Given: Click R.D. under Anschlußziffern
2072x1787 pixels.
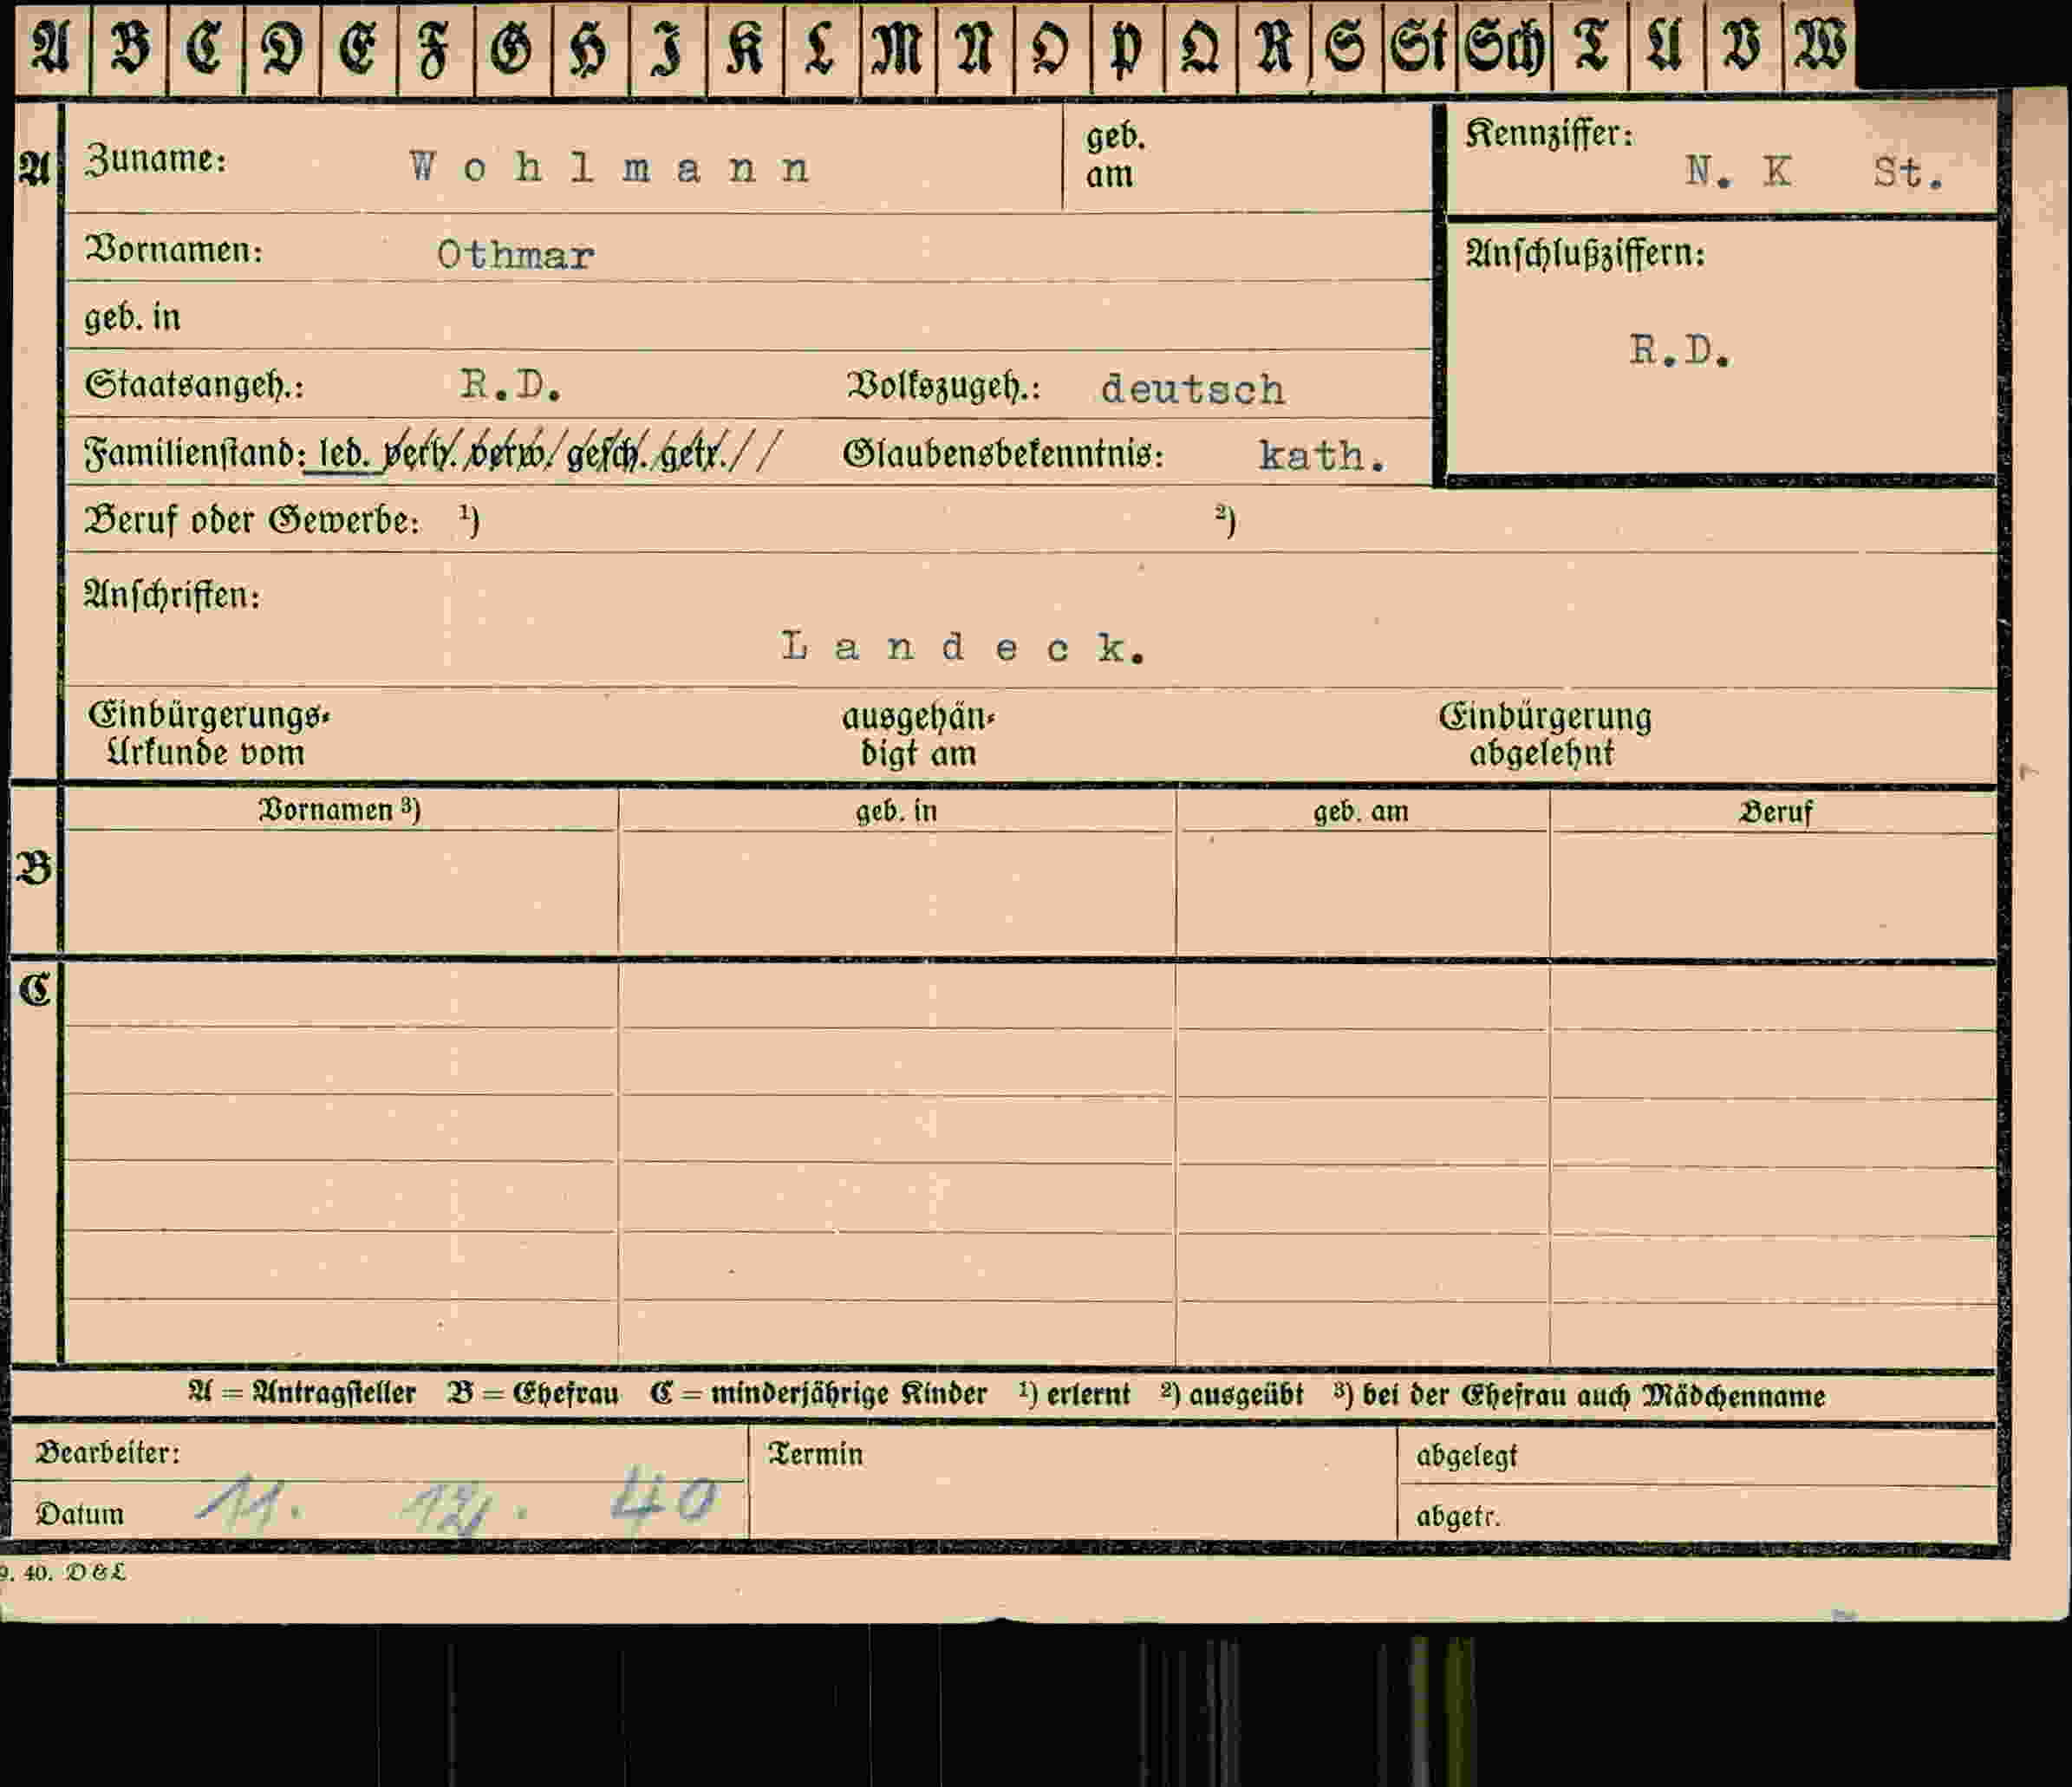Looking at the screenshot, I should tap(1680, 350).
